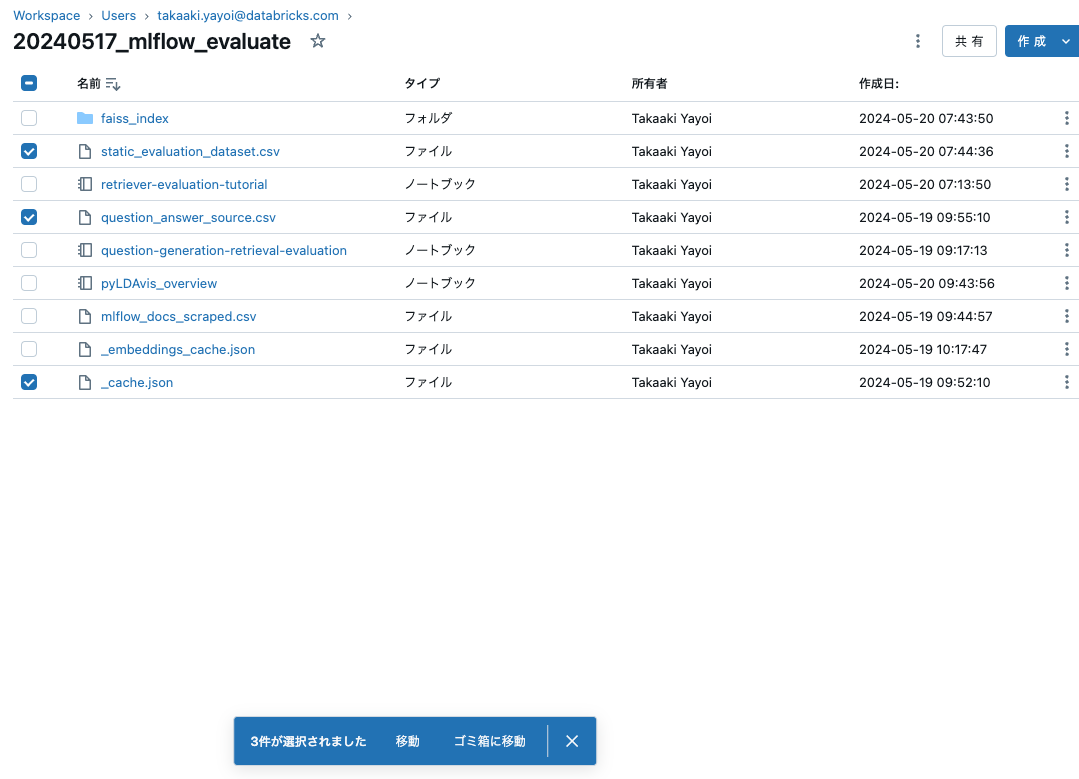Click the sort icon next to 名前 column
This screenshot has width=1079, height=779.
(x=110, y=84)
